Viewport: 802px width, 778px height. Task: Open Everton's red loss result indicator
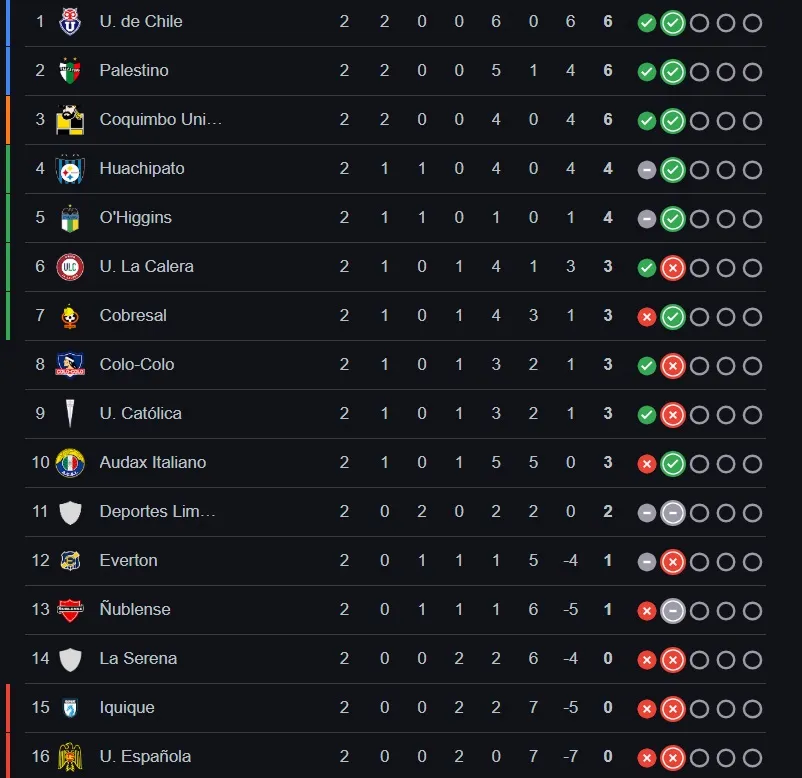coord(673,562)
